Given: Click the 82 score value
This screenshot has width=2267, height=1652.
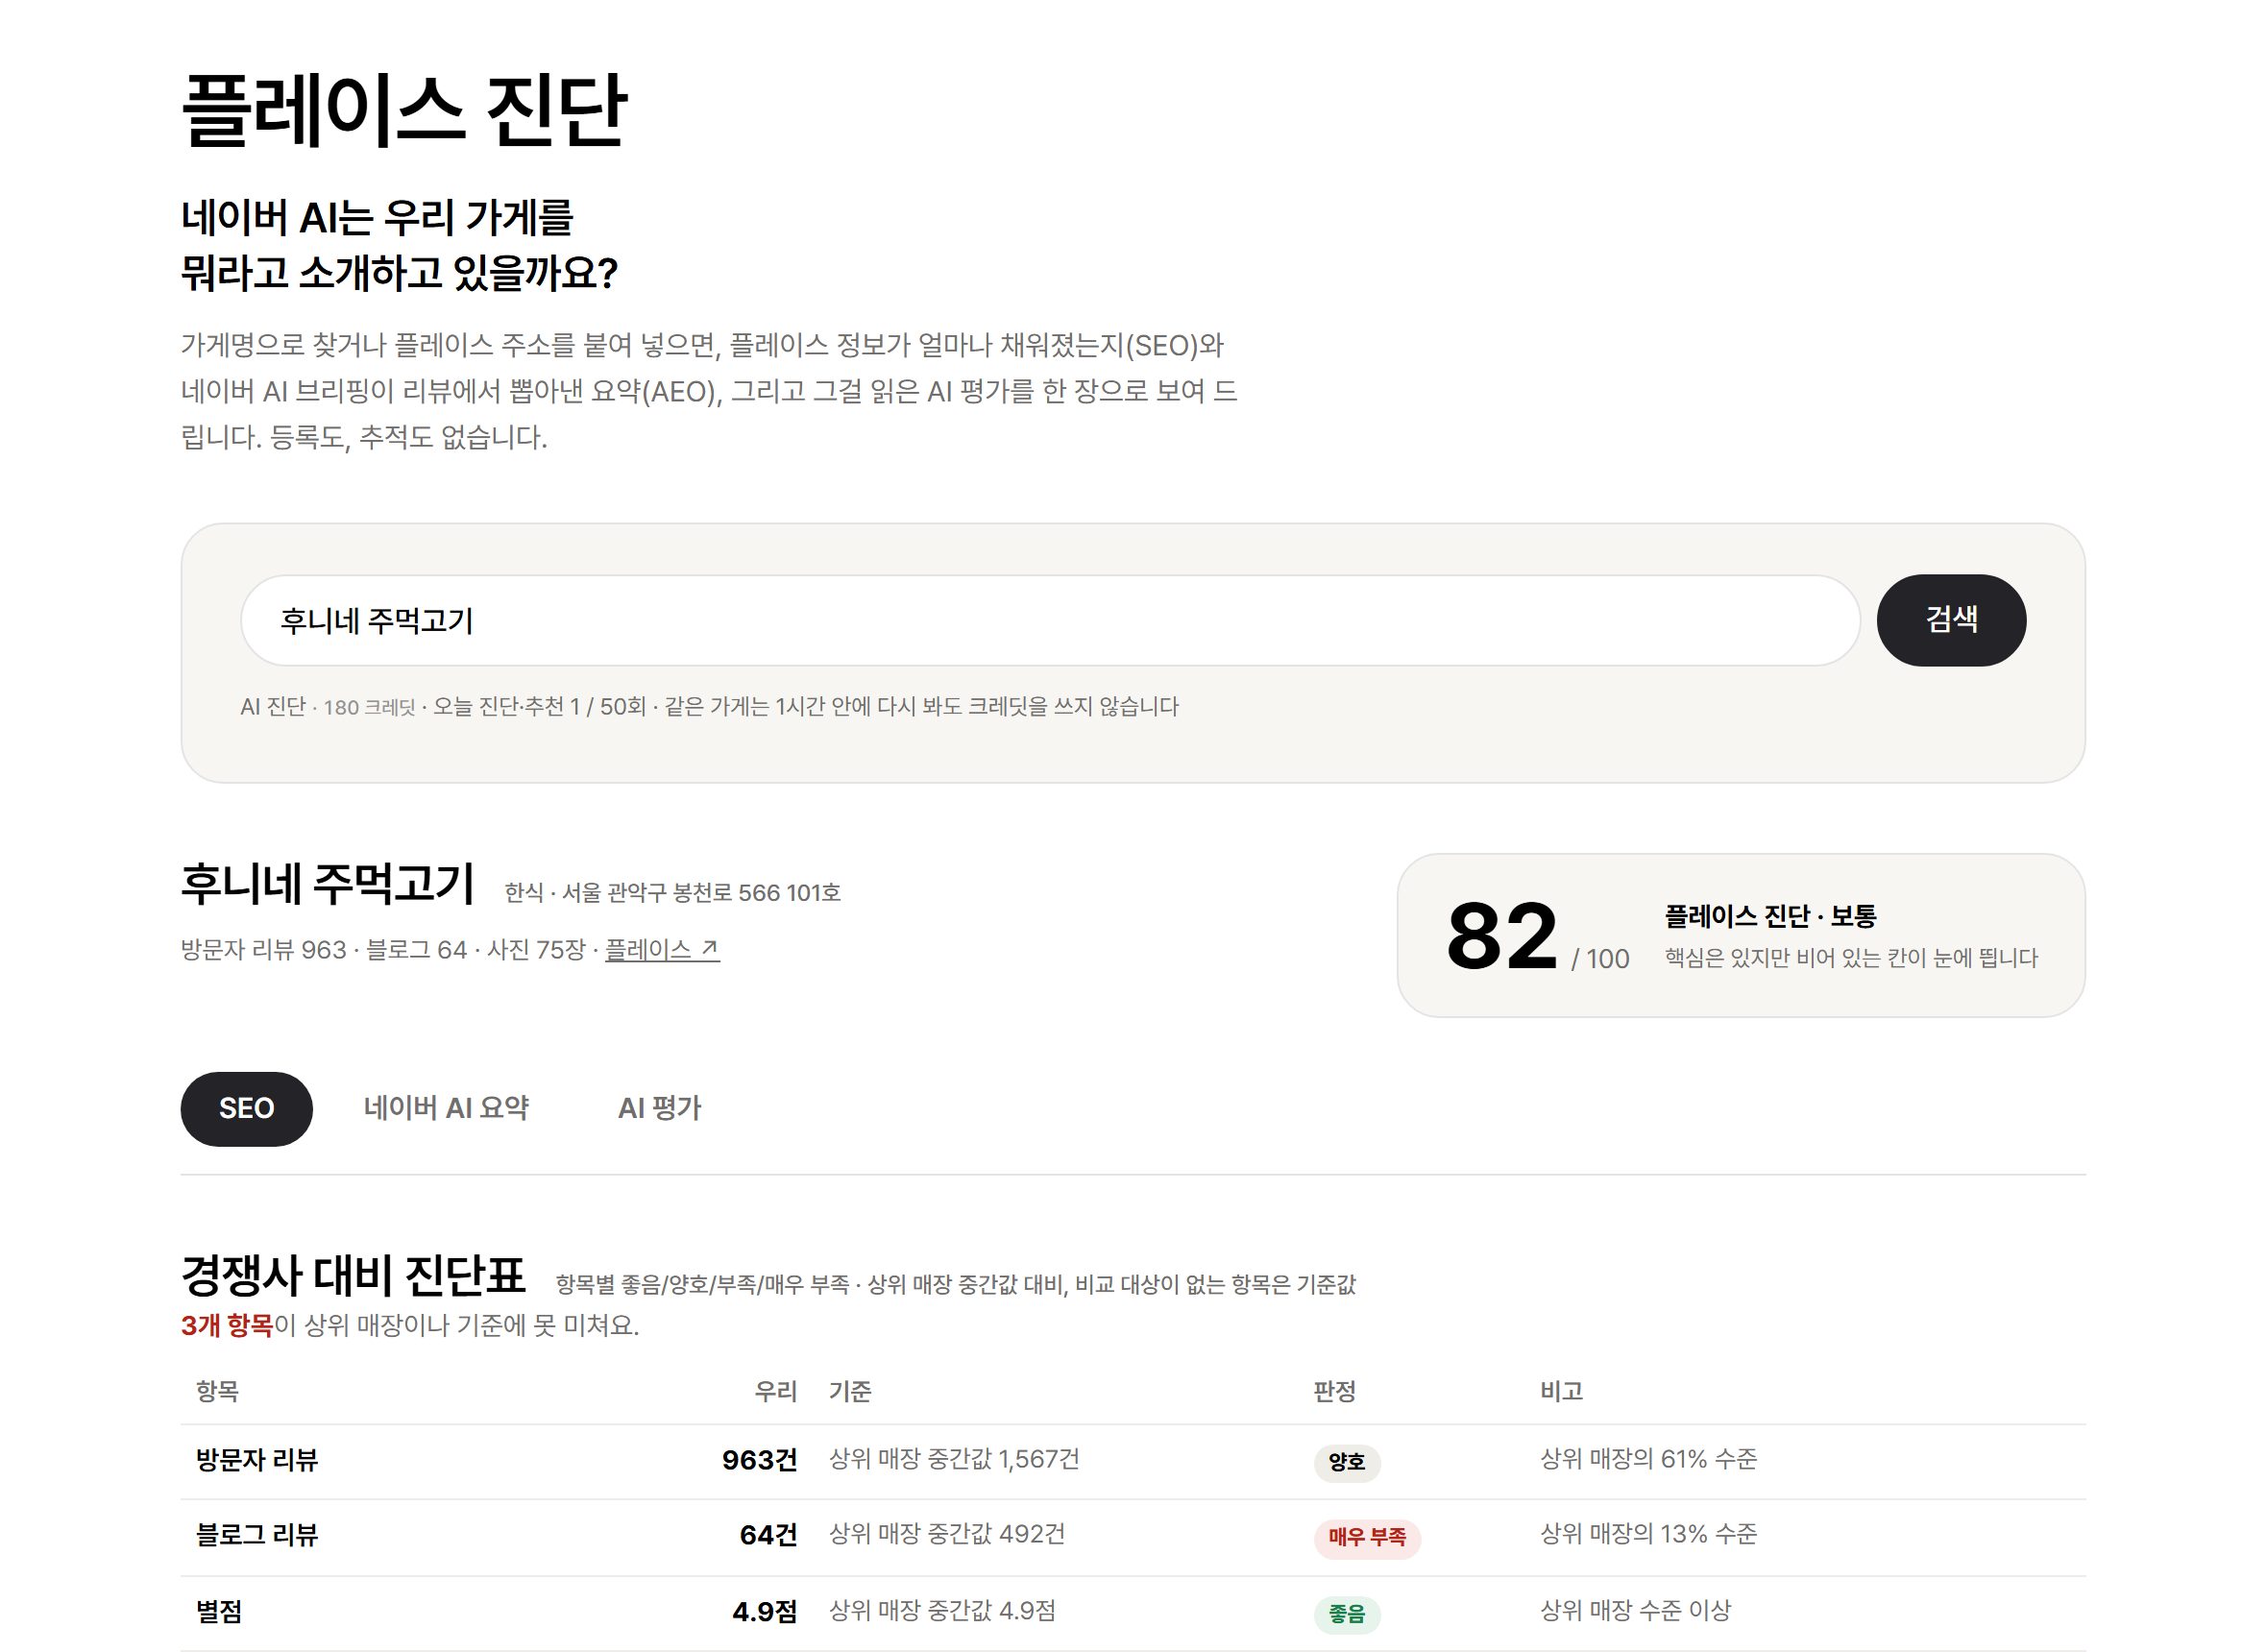Looking at the screenshot, I should (x=1501, y=936).
